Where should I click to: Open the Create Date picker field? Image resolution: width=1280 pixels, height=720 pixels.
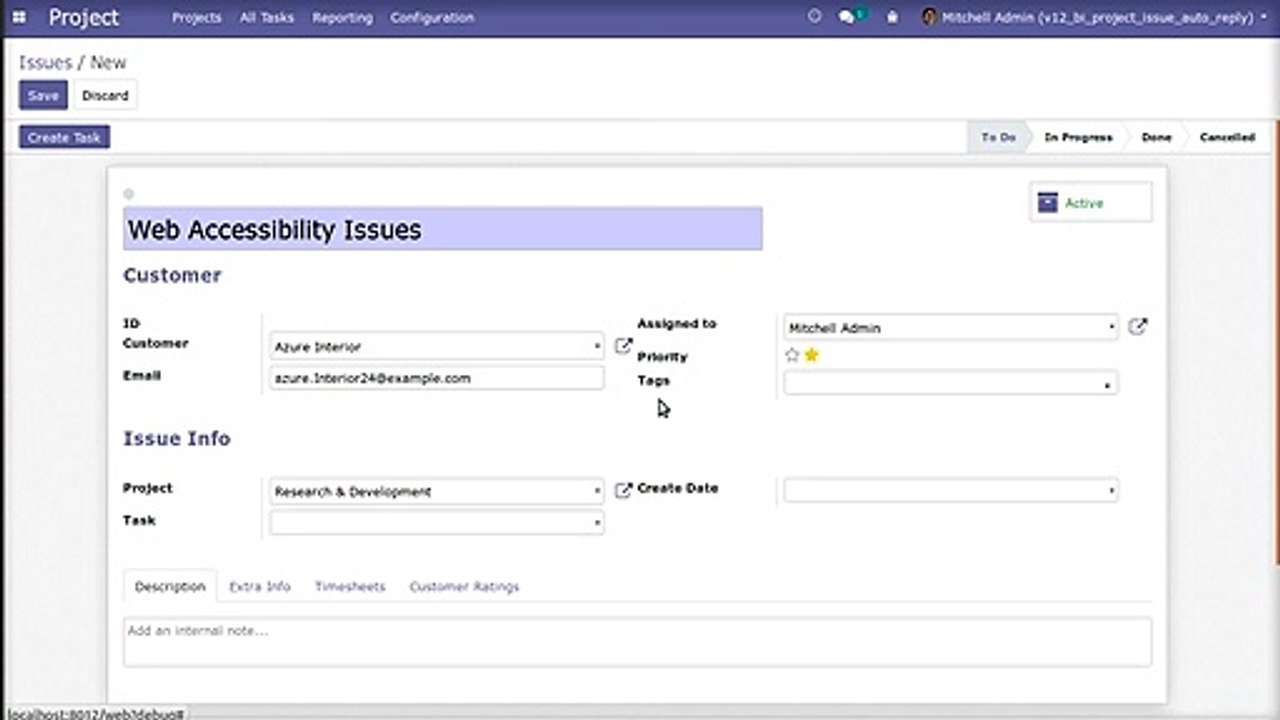(x=950, y=490)
